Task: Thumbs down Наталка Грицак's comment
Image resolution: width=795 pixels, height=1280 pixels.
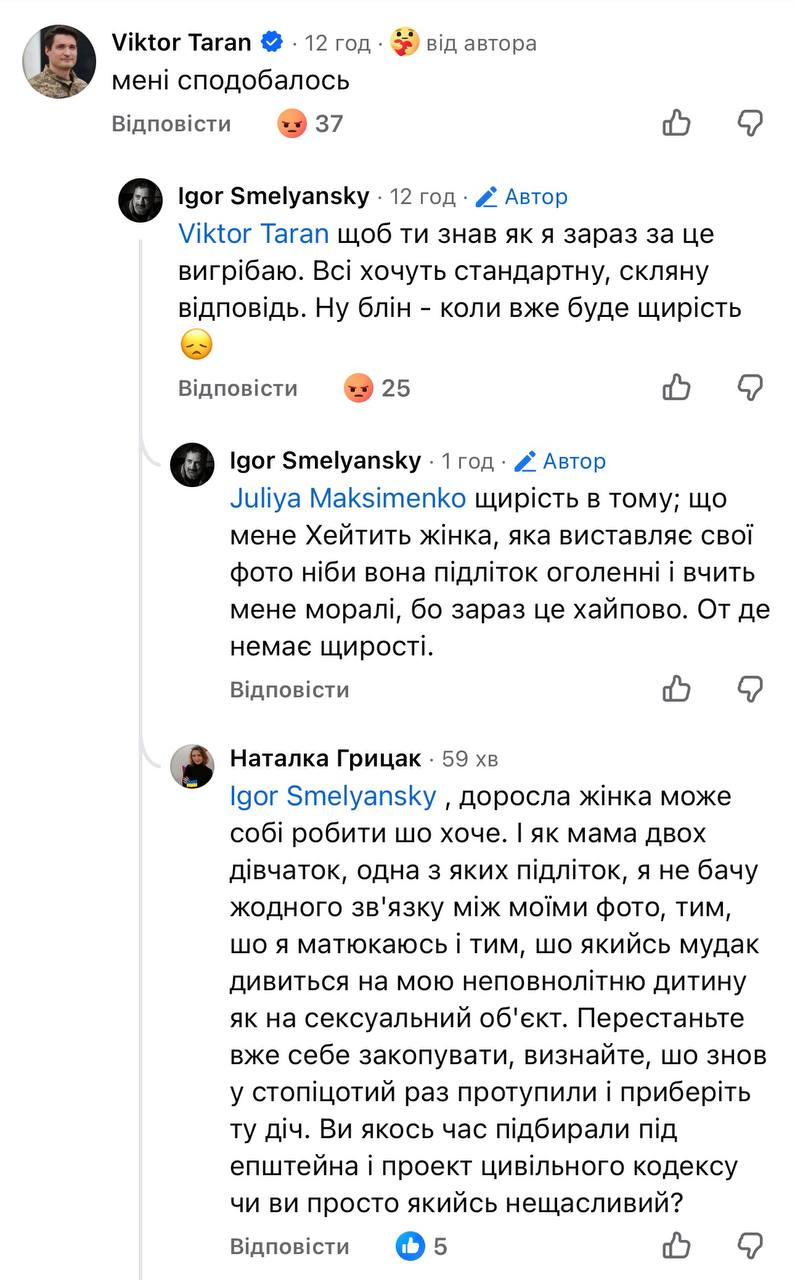Action: tap(750, 1245)
